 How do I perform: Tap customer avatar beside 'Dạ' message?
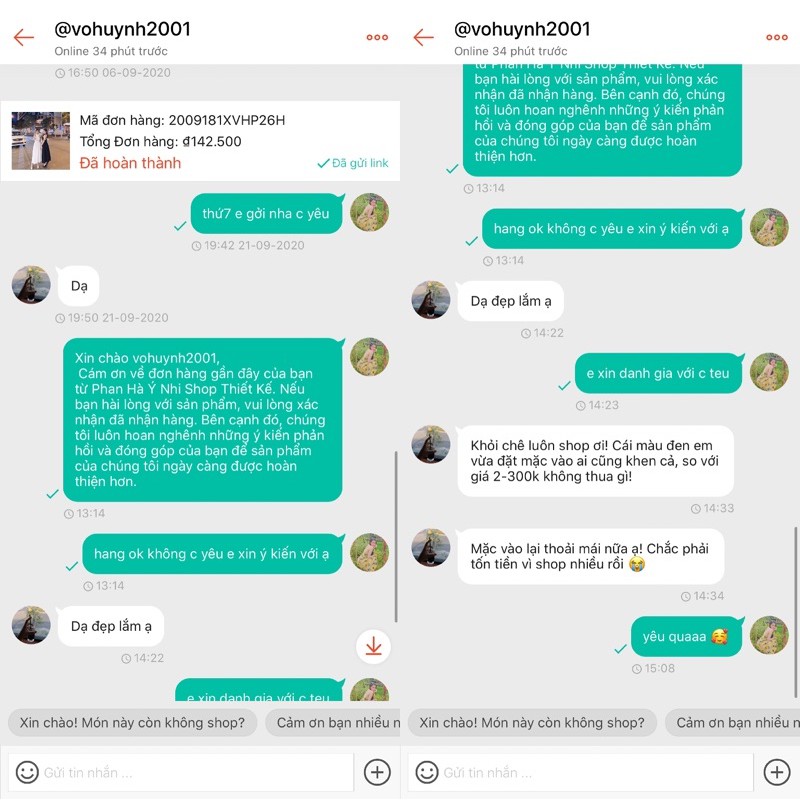pyautogui.click(x=31, y=285)
